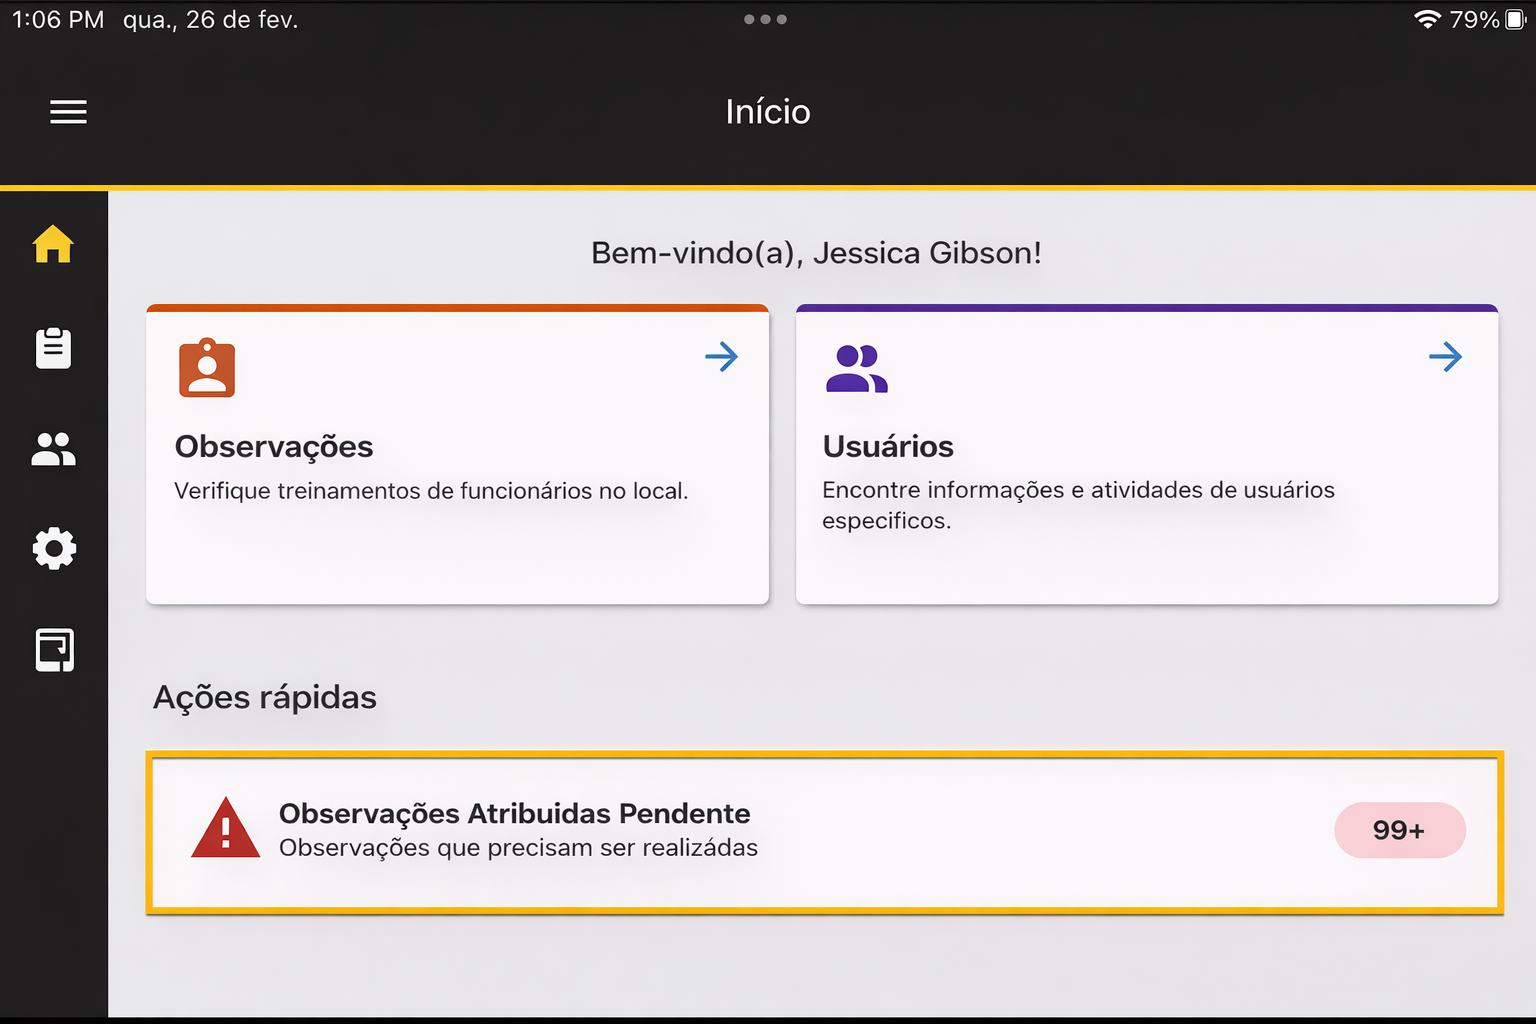Click the orange Observações badge icon
This screenshot has width=1536, height=1024.
[207, 368]
